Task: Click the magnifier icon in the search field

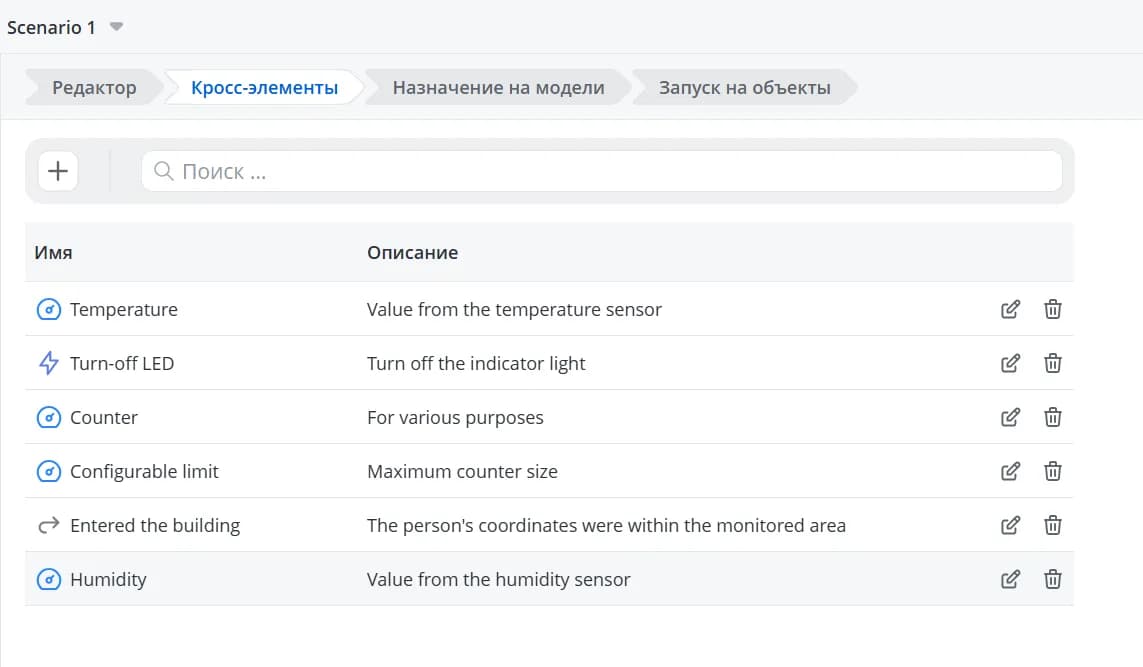Action: 164,171
